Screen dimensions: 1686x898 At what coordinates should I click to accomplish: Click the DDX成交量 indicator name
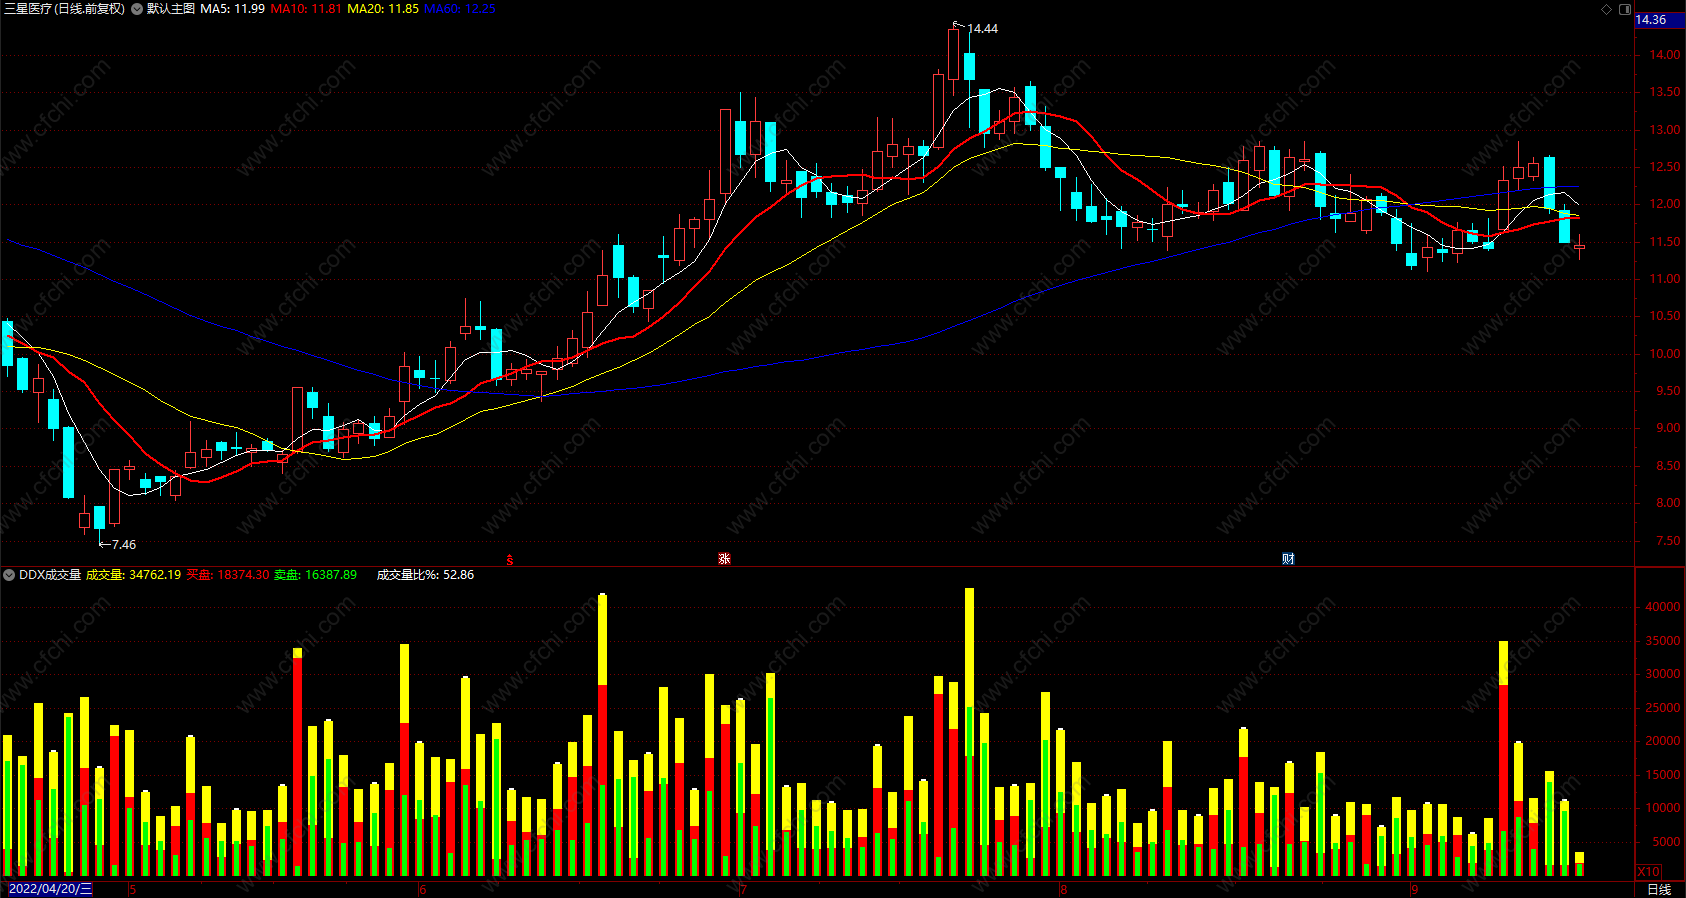50,575
